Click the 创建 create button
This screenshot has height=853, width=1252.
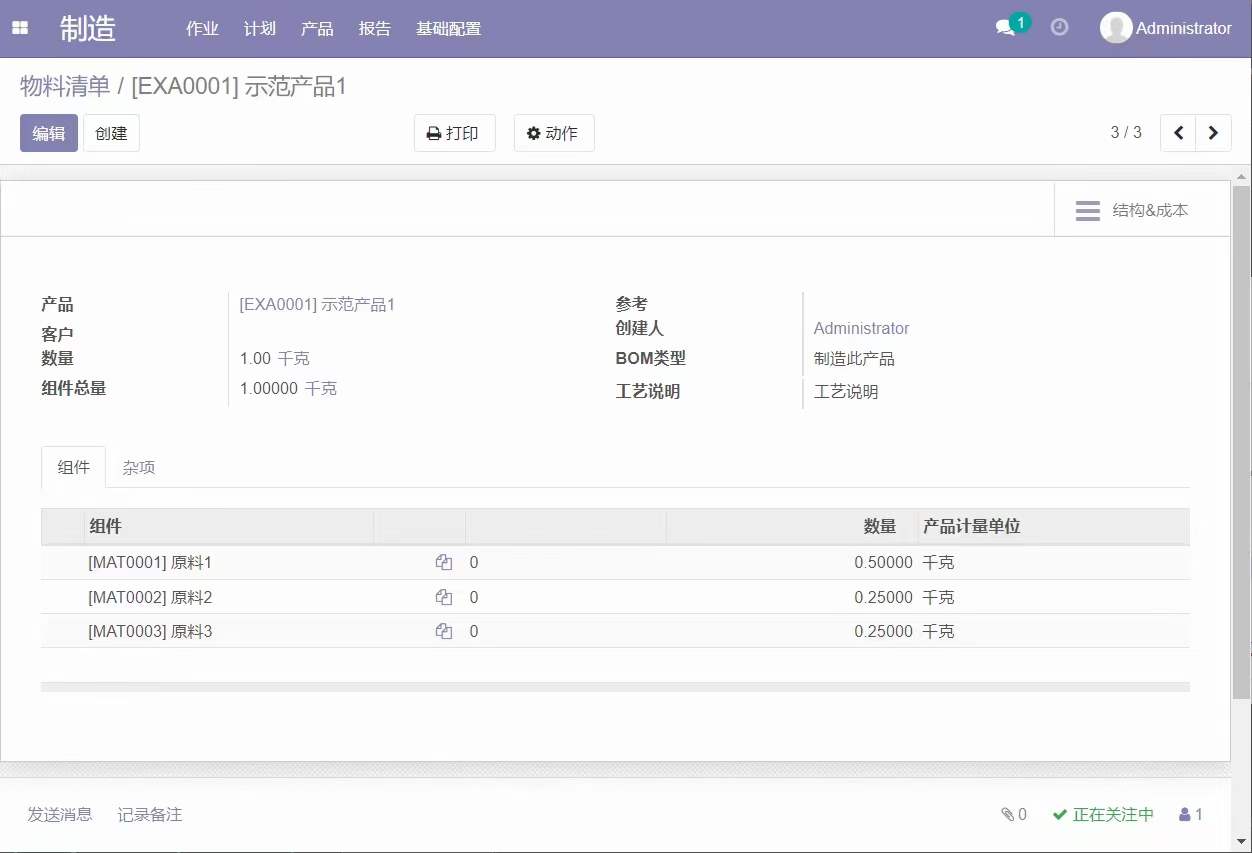pos(111,133)
